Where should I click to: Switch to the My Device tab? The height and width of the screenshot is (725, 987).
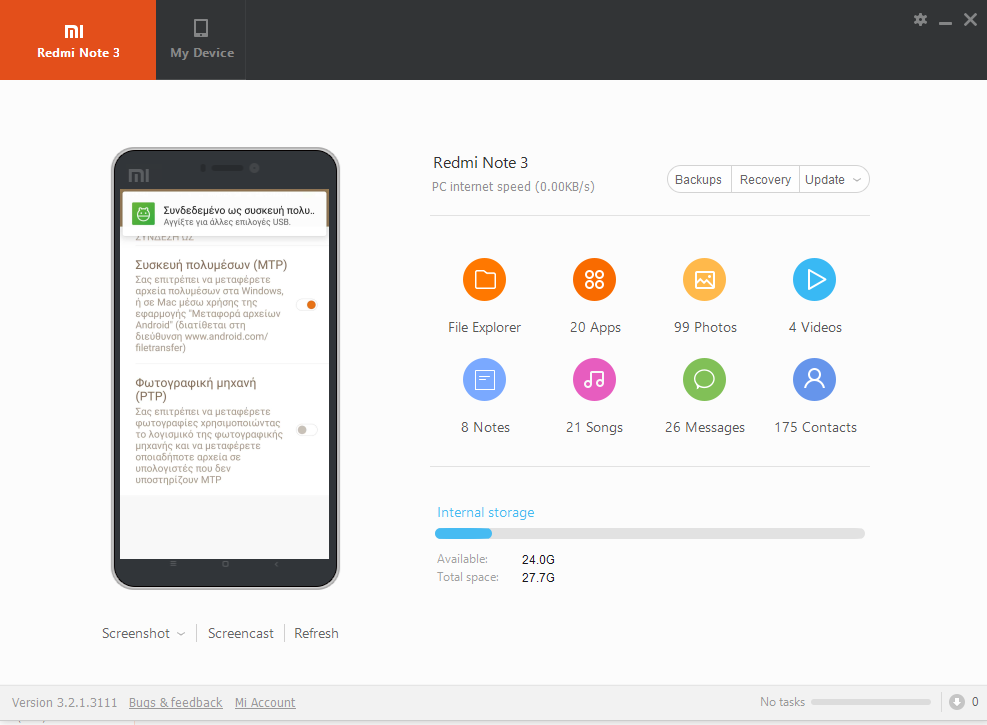click(x=201, y=40)
